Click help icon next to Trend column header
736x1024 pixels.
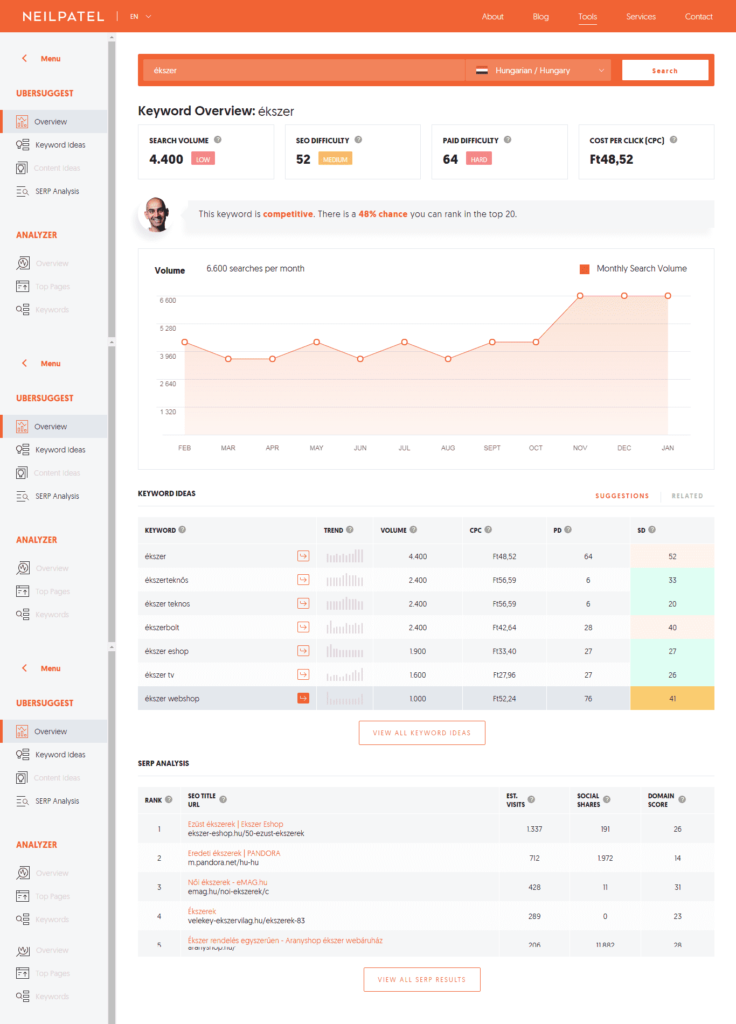[349, 530]
